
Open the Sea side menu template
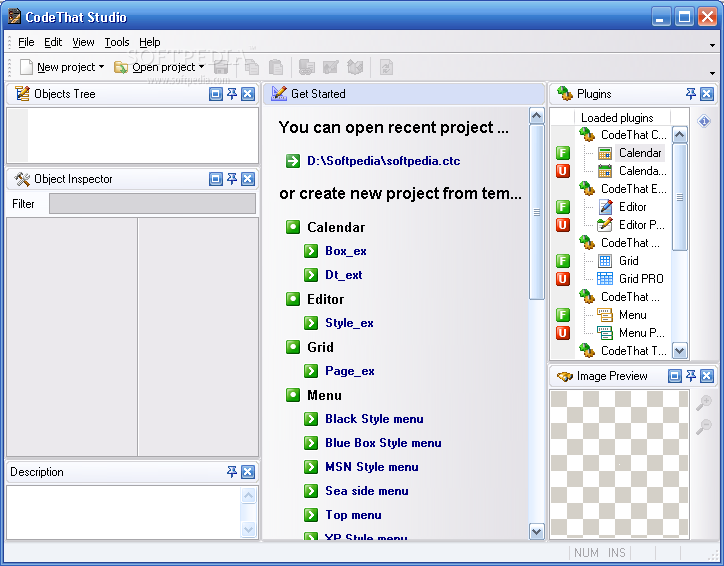coord(367,491)
